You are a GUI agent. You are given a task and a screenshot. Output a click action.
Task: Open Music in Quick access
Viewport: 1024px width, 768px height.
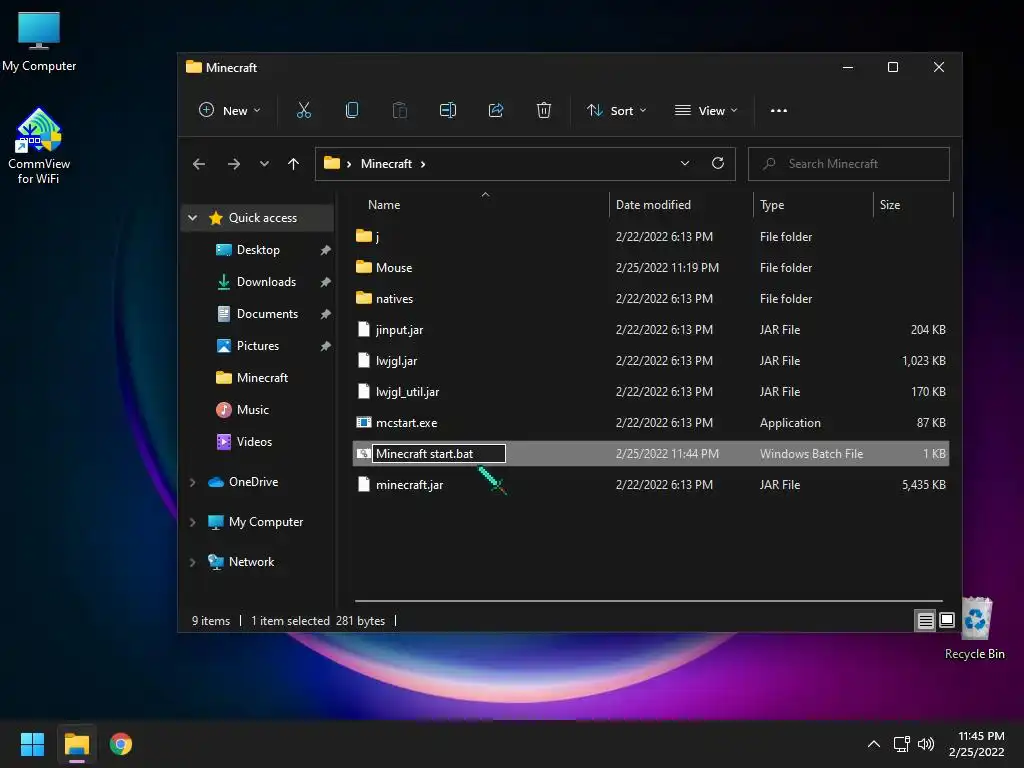point(252,409)
